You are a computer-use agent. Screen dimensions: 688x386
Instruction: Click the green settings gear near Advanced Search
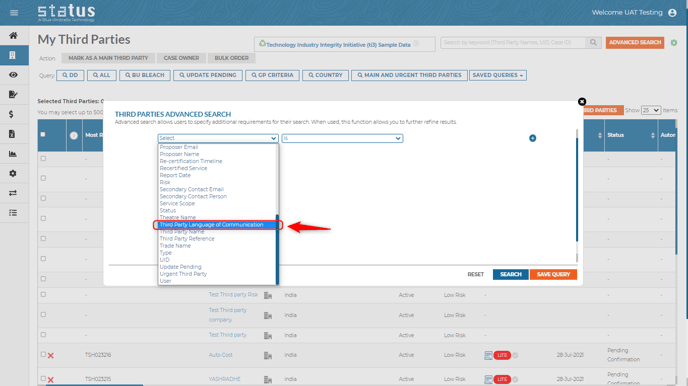pos(674,43)
